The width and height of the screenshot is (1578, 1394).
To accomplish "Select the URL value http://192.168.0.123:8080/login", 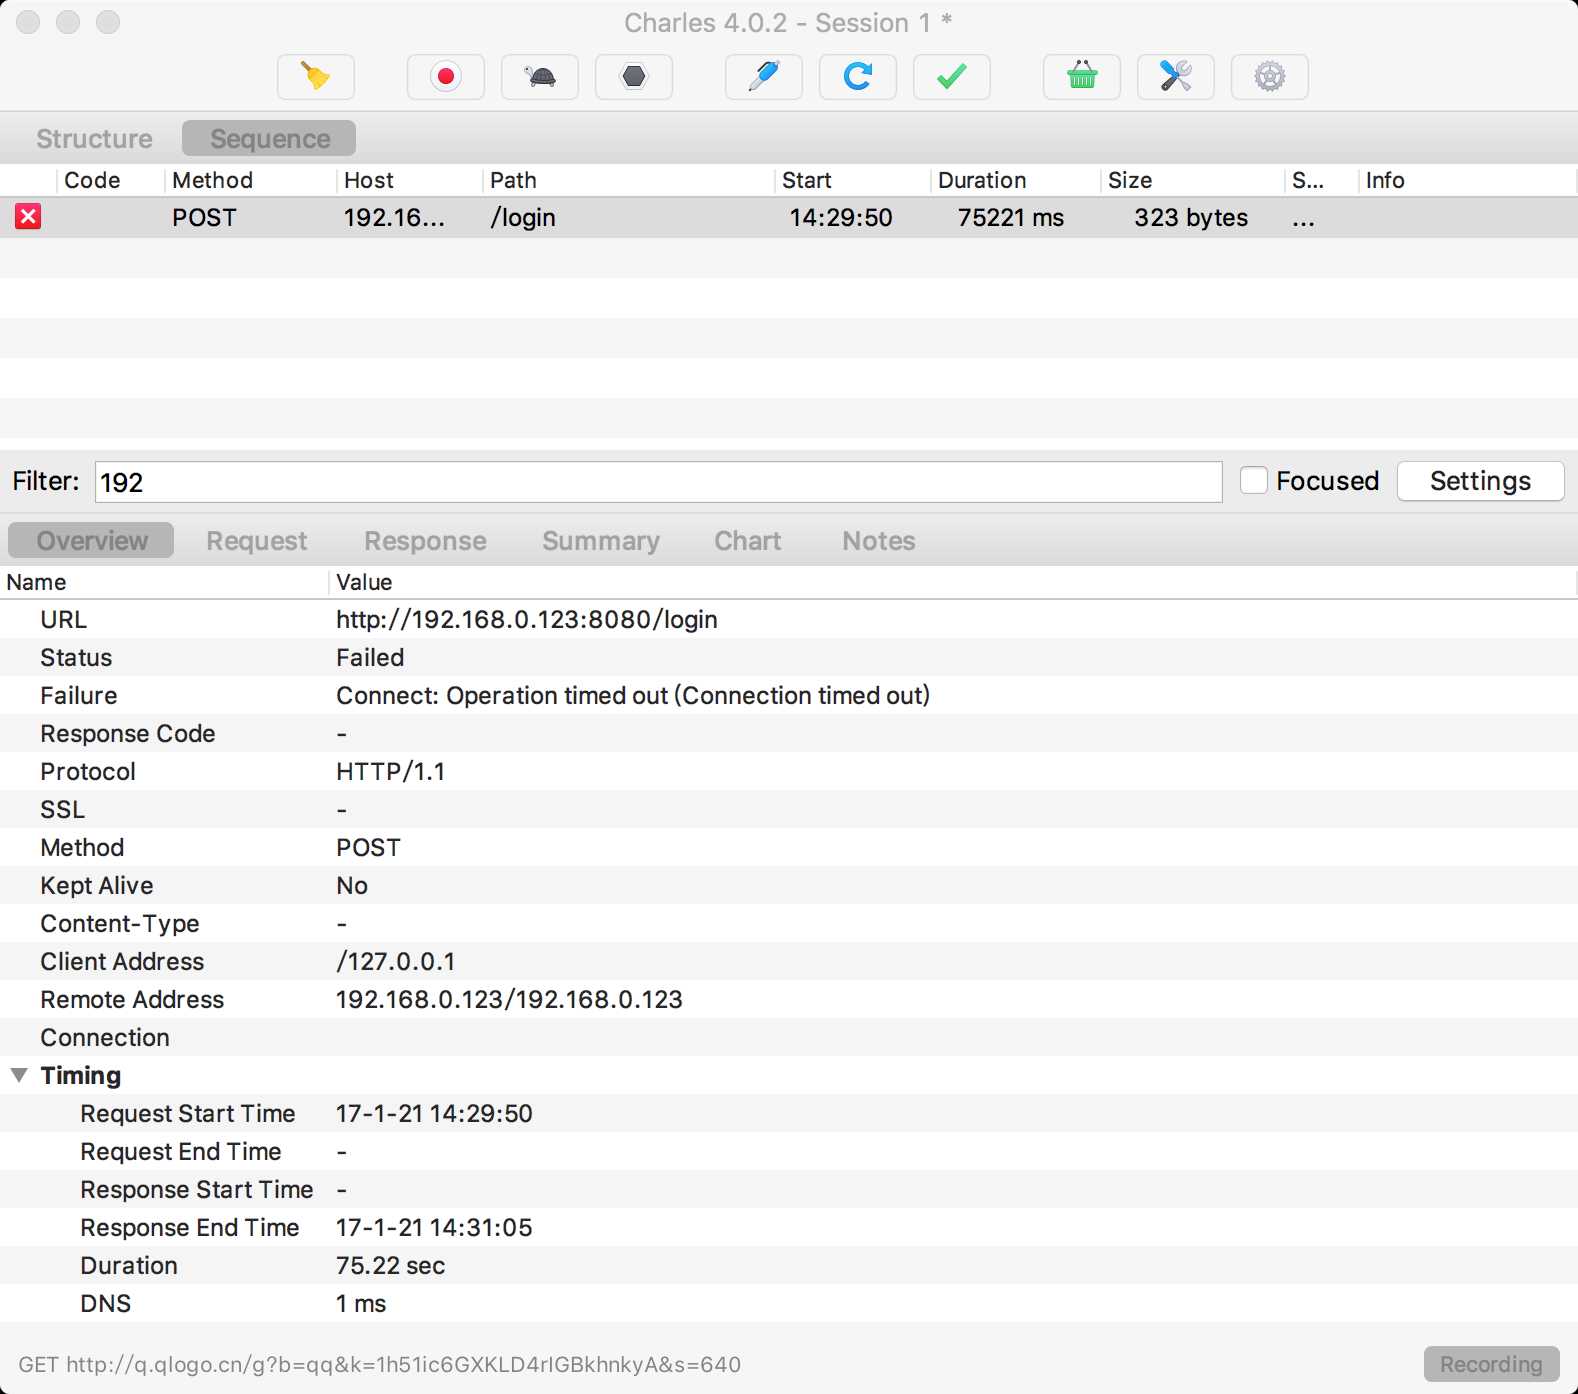I will click(527, 619).
